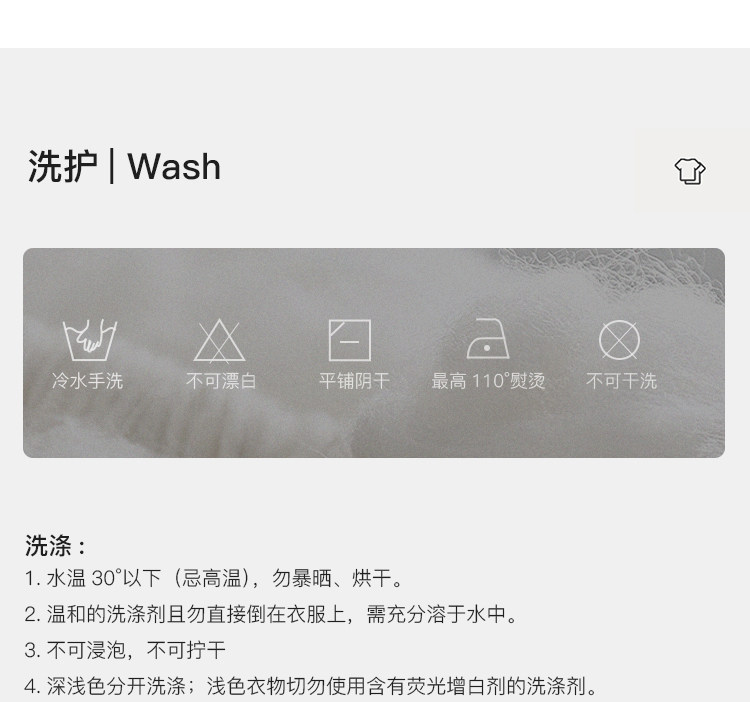Click the 洗护 characters in the heading
The image size is (750, 702).
(x=63, y=166)
